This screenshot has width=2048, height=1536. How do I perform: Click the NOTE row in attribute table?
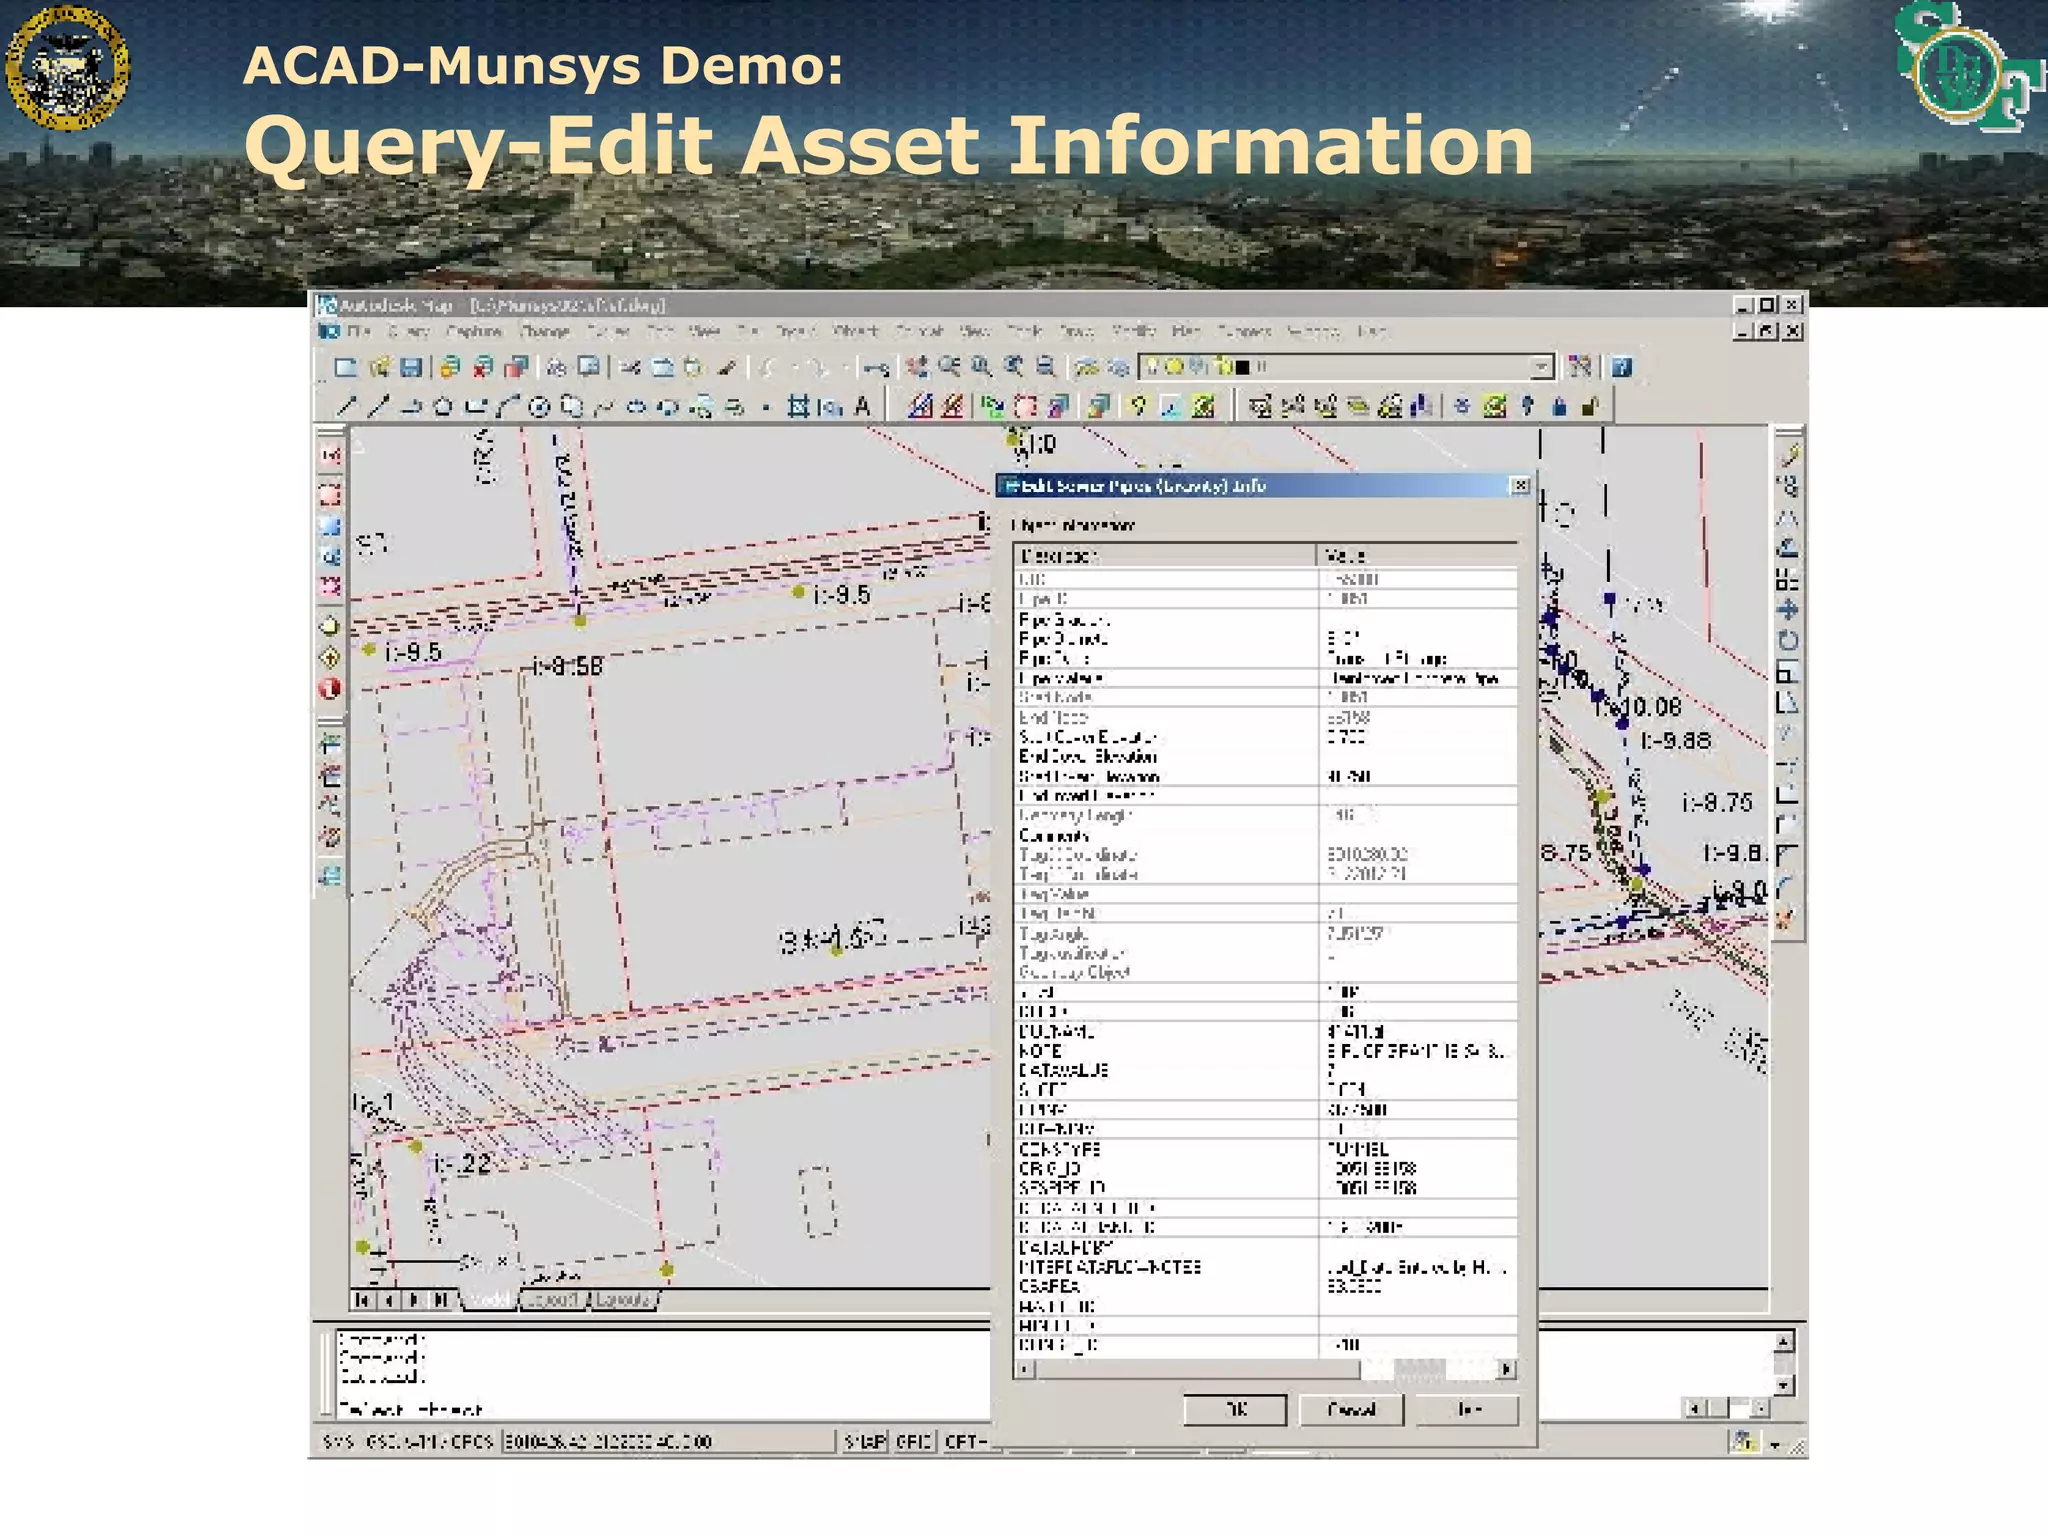coord(1266,1051)
